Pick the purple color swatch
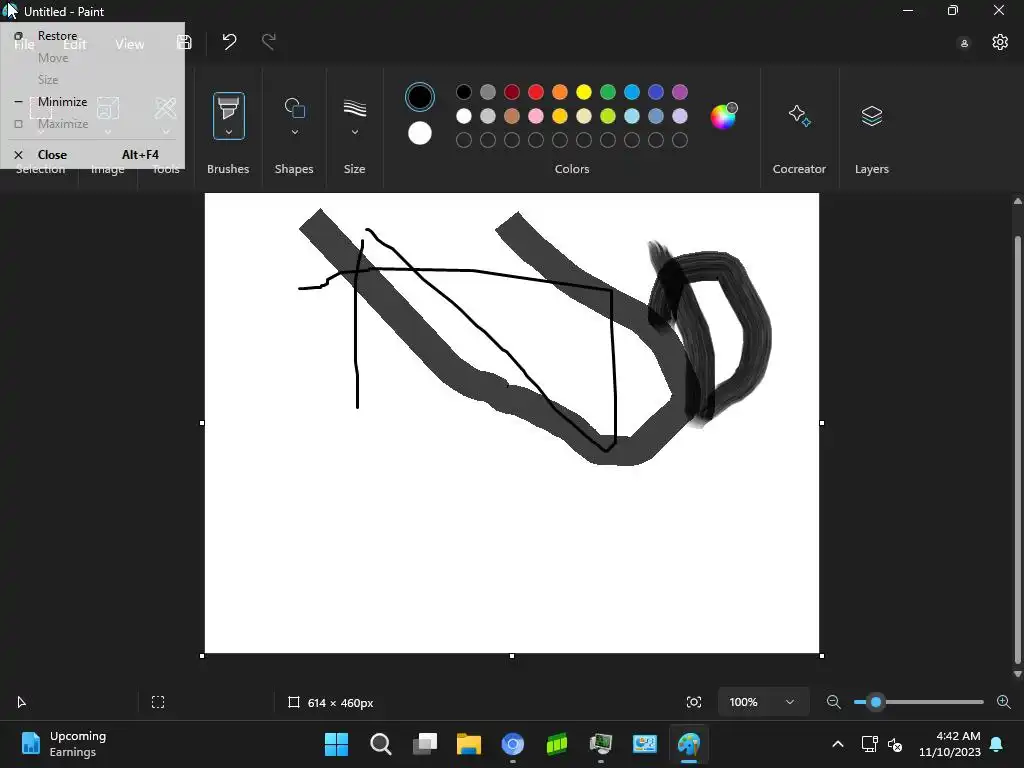The image size is (1024, 768). pyautogui.click(x=680, y=92)
